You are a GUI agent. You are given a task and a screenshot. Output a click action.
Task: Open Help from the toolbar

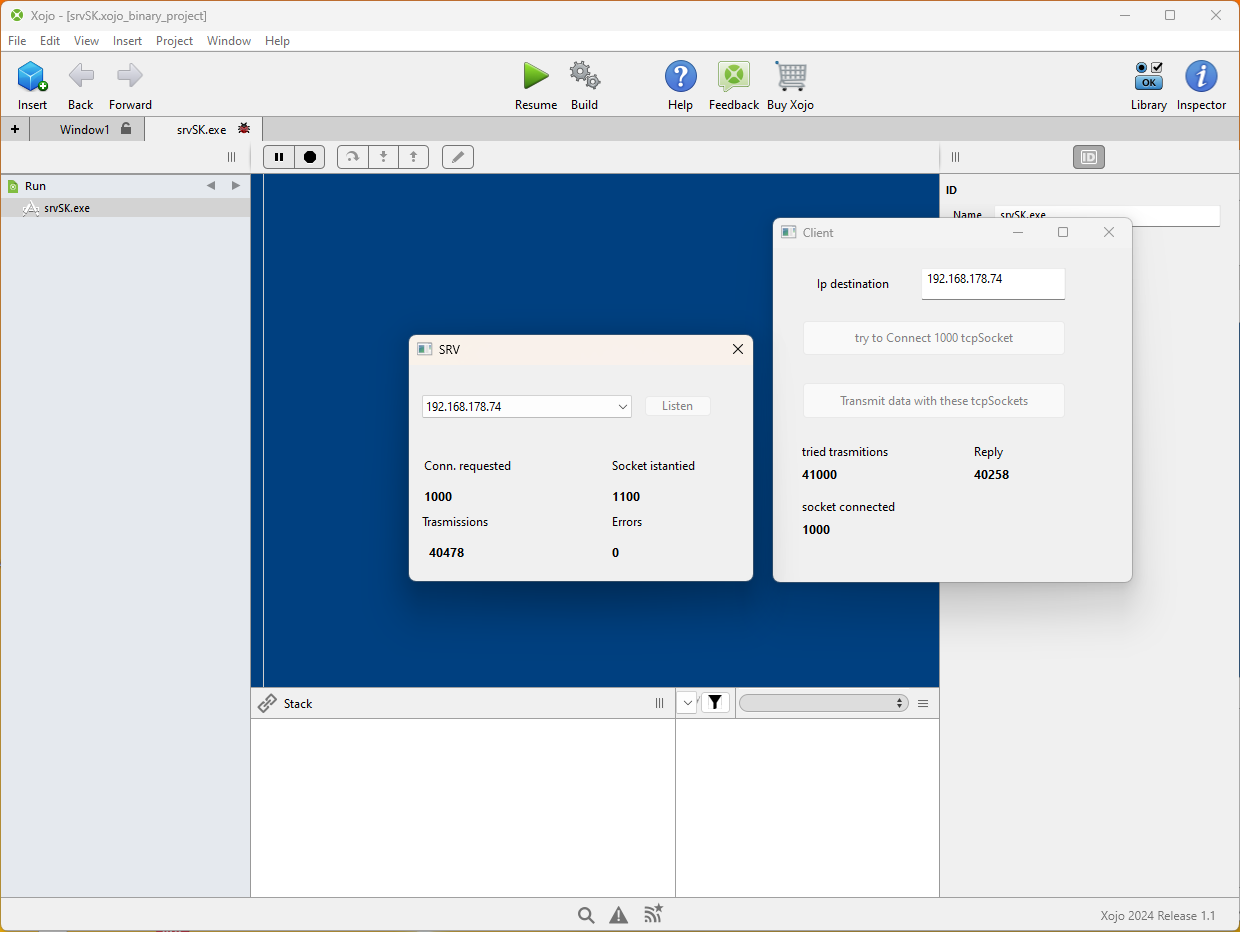pyautogui.click(x=681, y=76)
